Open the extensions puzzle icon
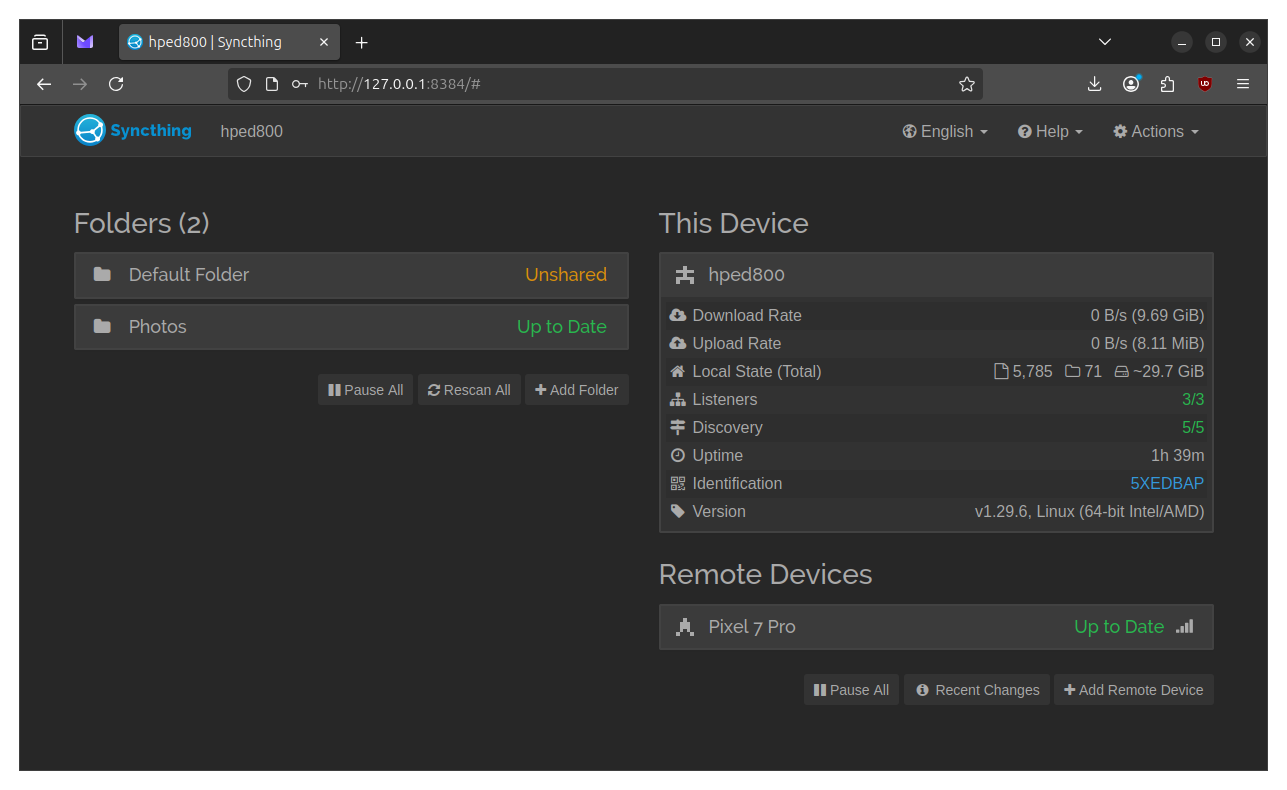 pos(1167,84)
